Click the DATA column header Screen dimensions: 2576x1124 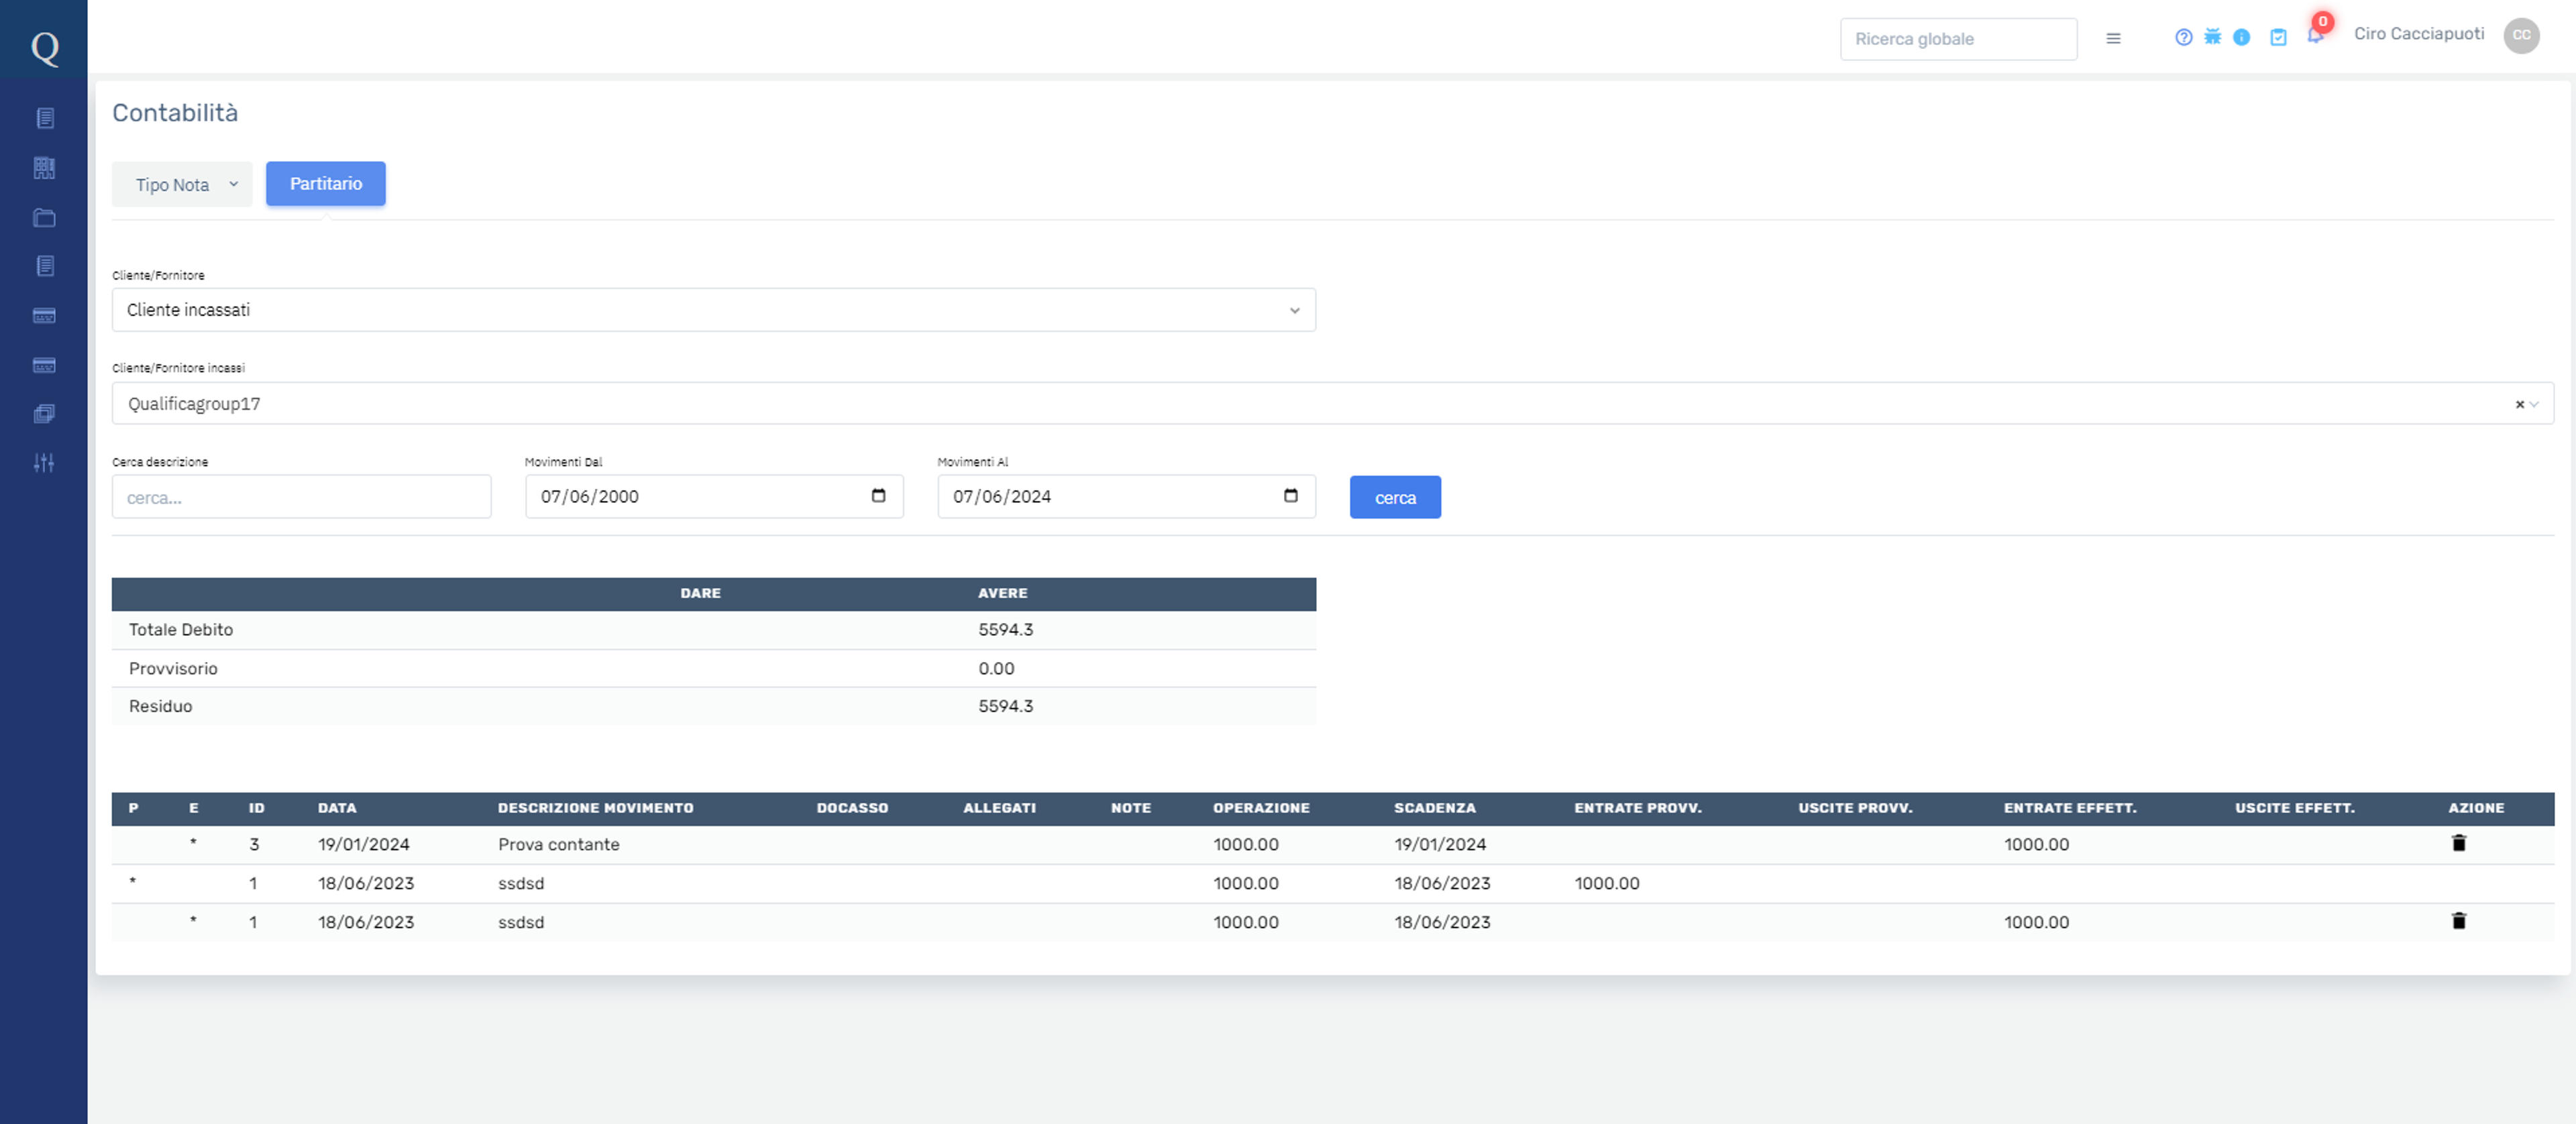(337, 808)
